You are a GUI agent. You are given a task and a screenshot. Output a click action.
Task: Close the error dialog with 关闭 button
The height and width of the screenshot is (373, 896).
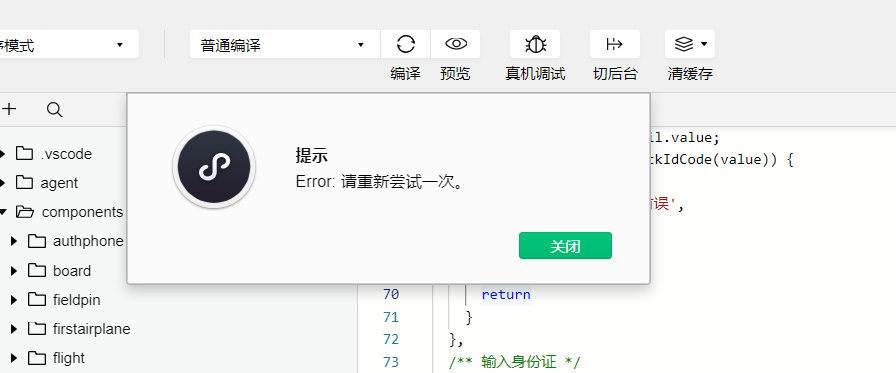(x=565, y=246)
